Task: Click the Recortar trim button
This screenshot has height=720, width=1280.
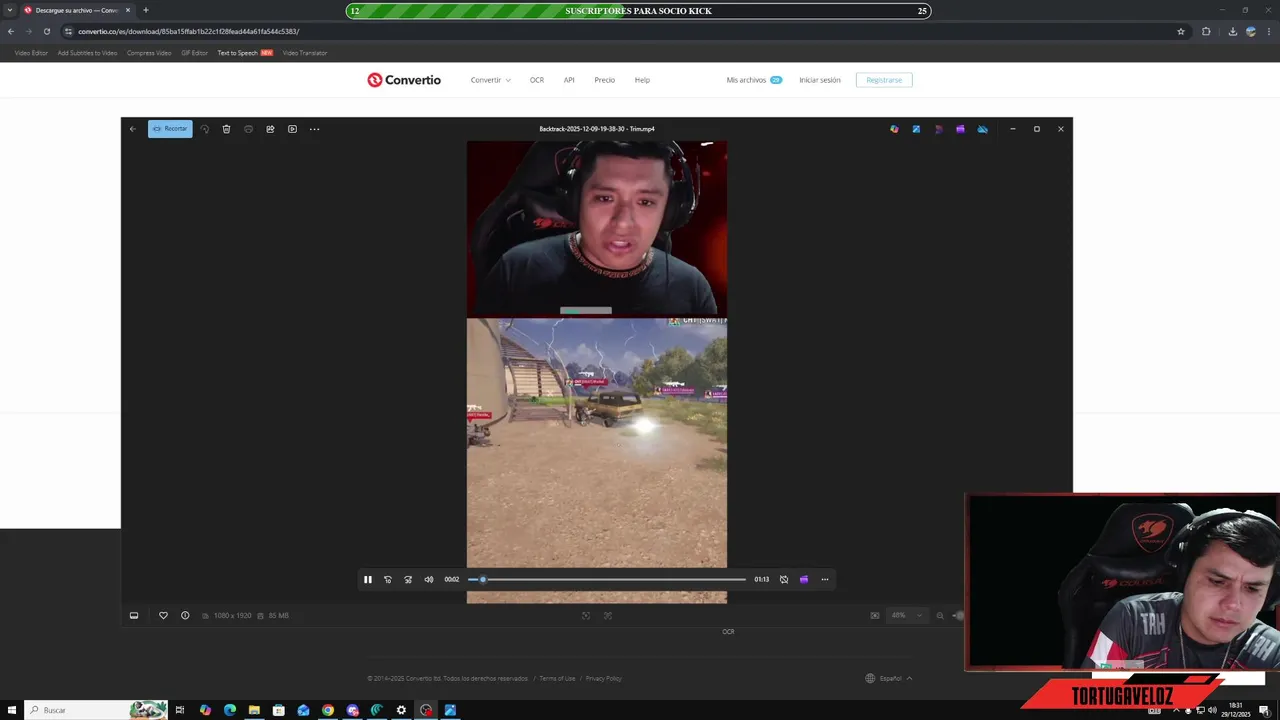Action: 170,129
